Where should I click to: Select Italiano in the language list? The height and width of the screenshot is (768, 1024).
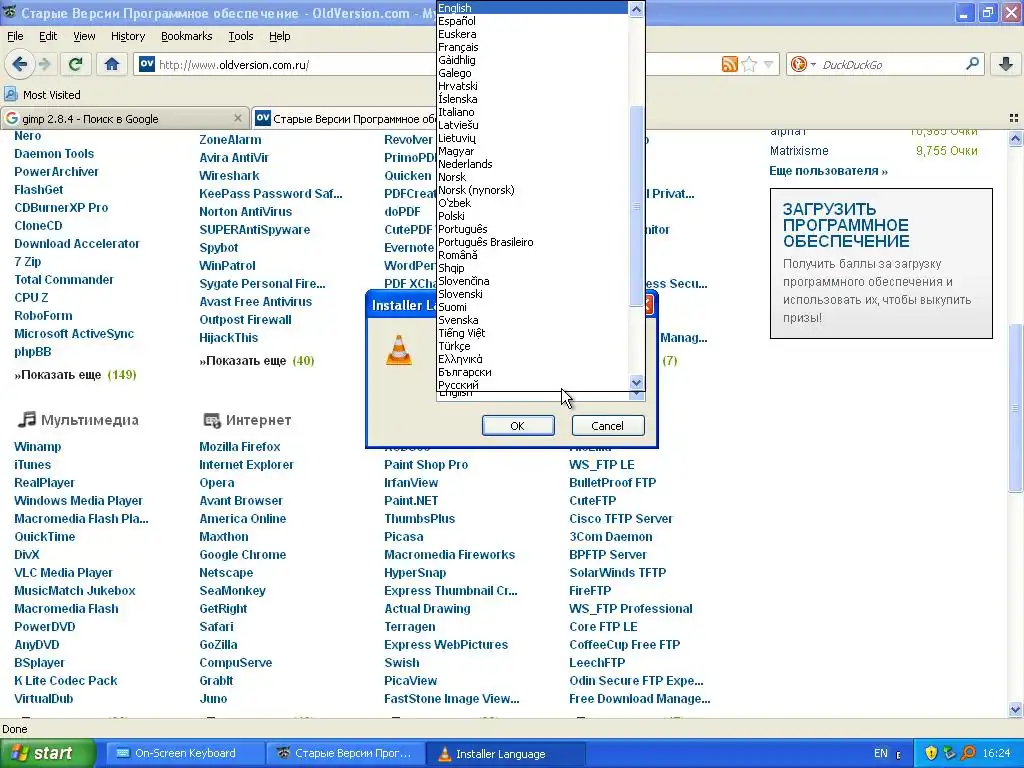(x=532, y=112)
